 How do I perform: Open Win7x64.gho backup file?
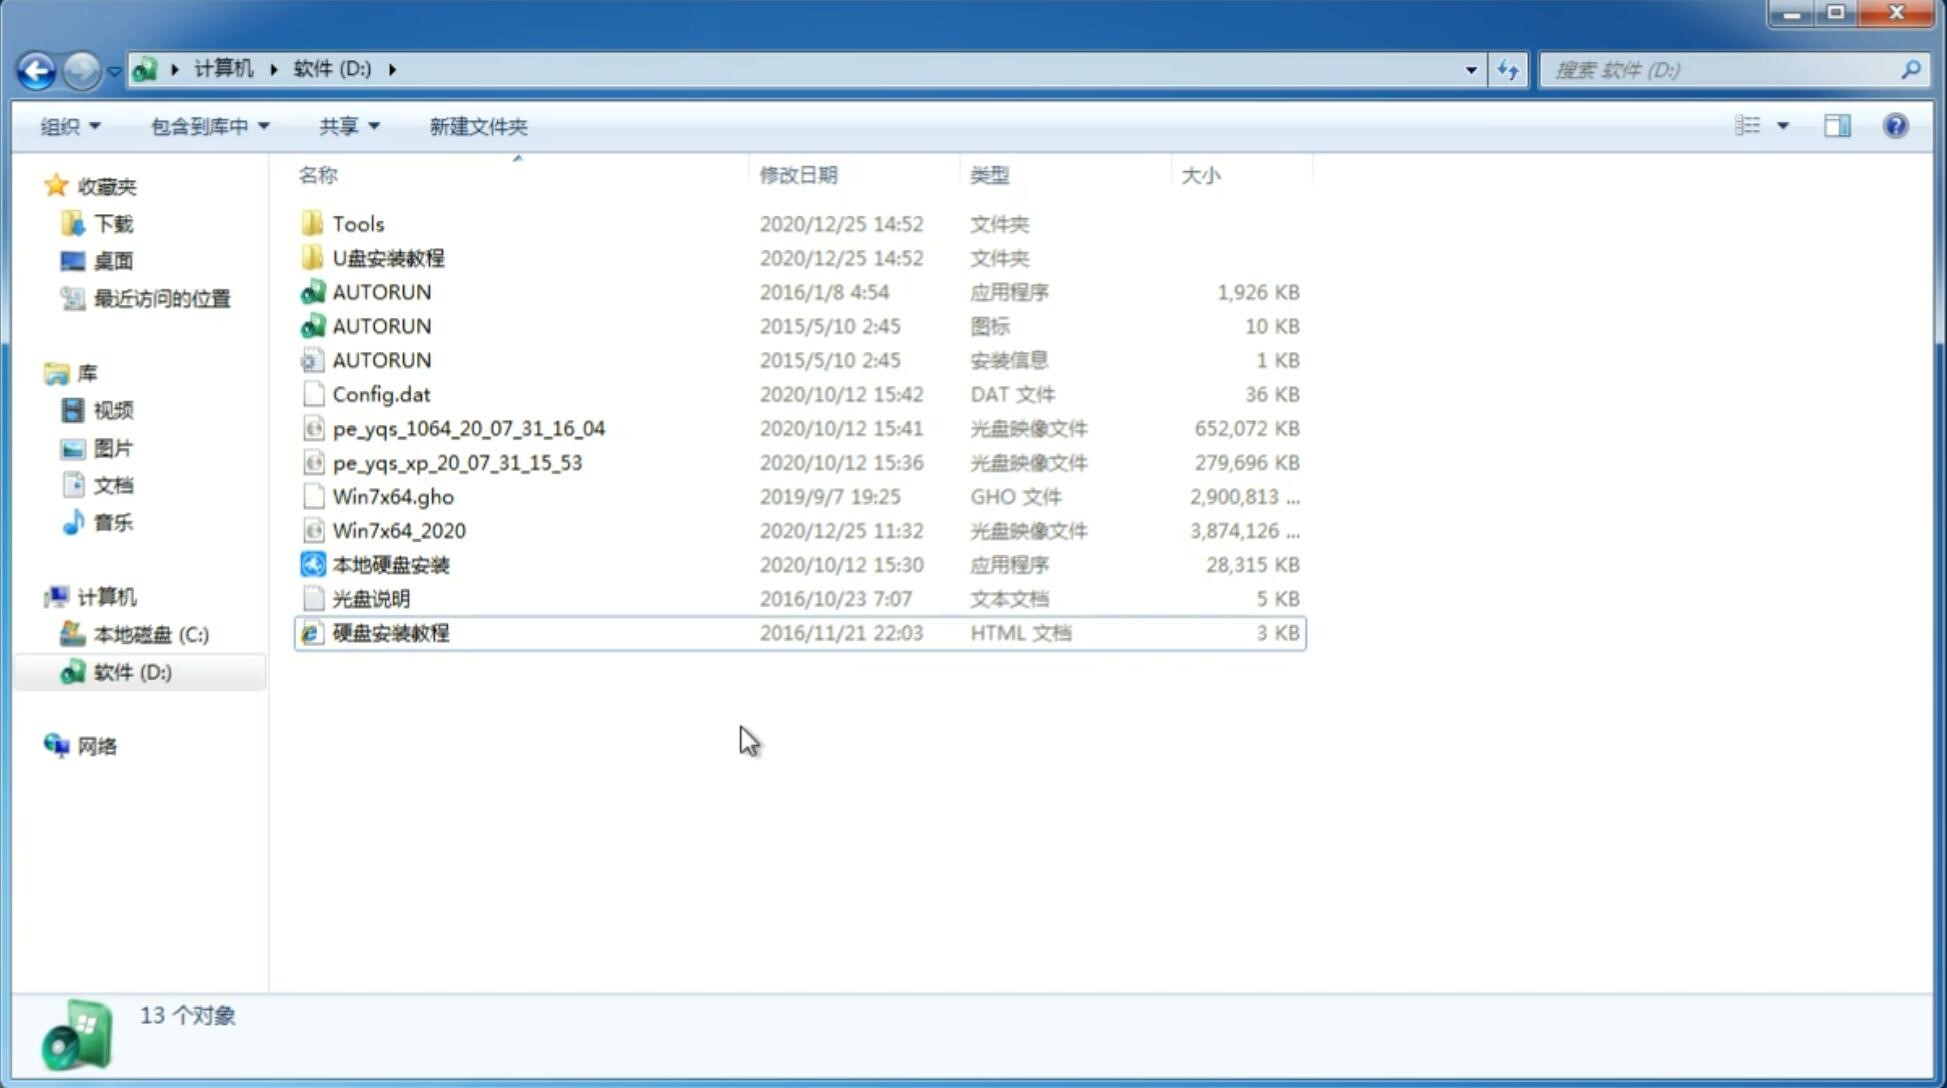click(392, 496)
